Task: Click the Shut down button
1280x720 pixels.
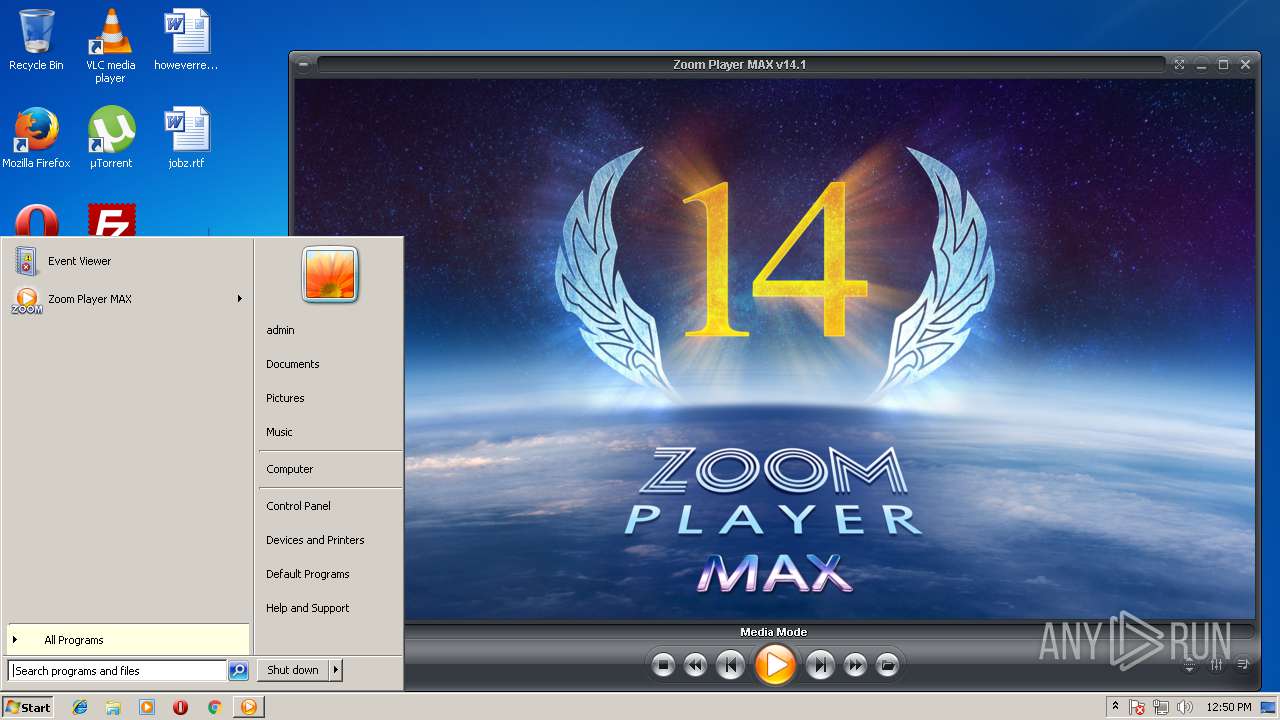Action: tap(293, 670)
